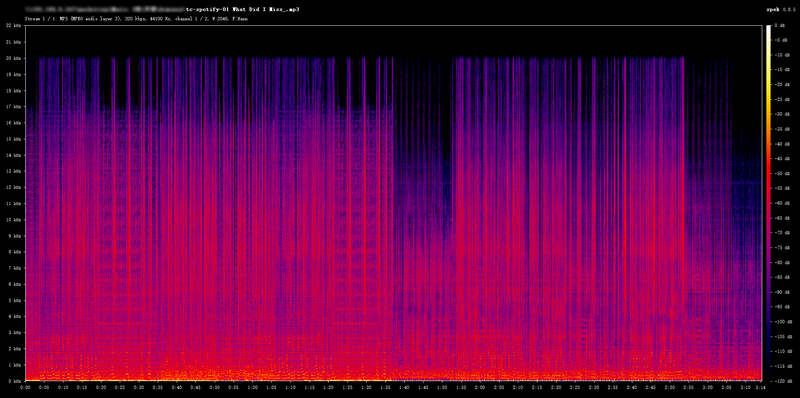Click the "3:00" time axis label
The image size is (800, 398).
click(709, 387)
